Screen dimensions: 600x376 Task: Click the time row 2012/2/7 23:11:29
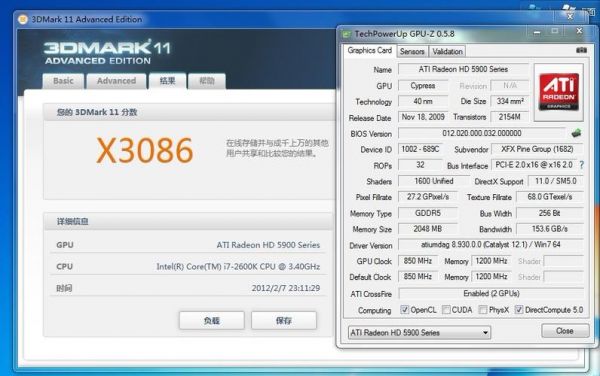pos(188,288)
